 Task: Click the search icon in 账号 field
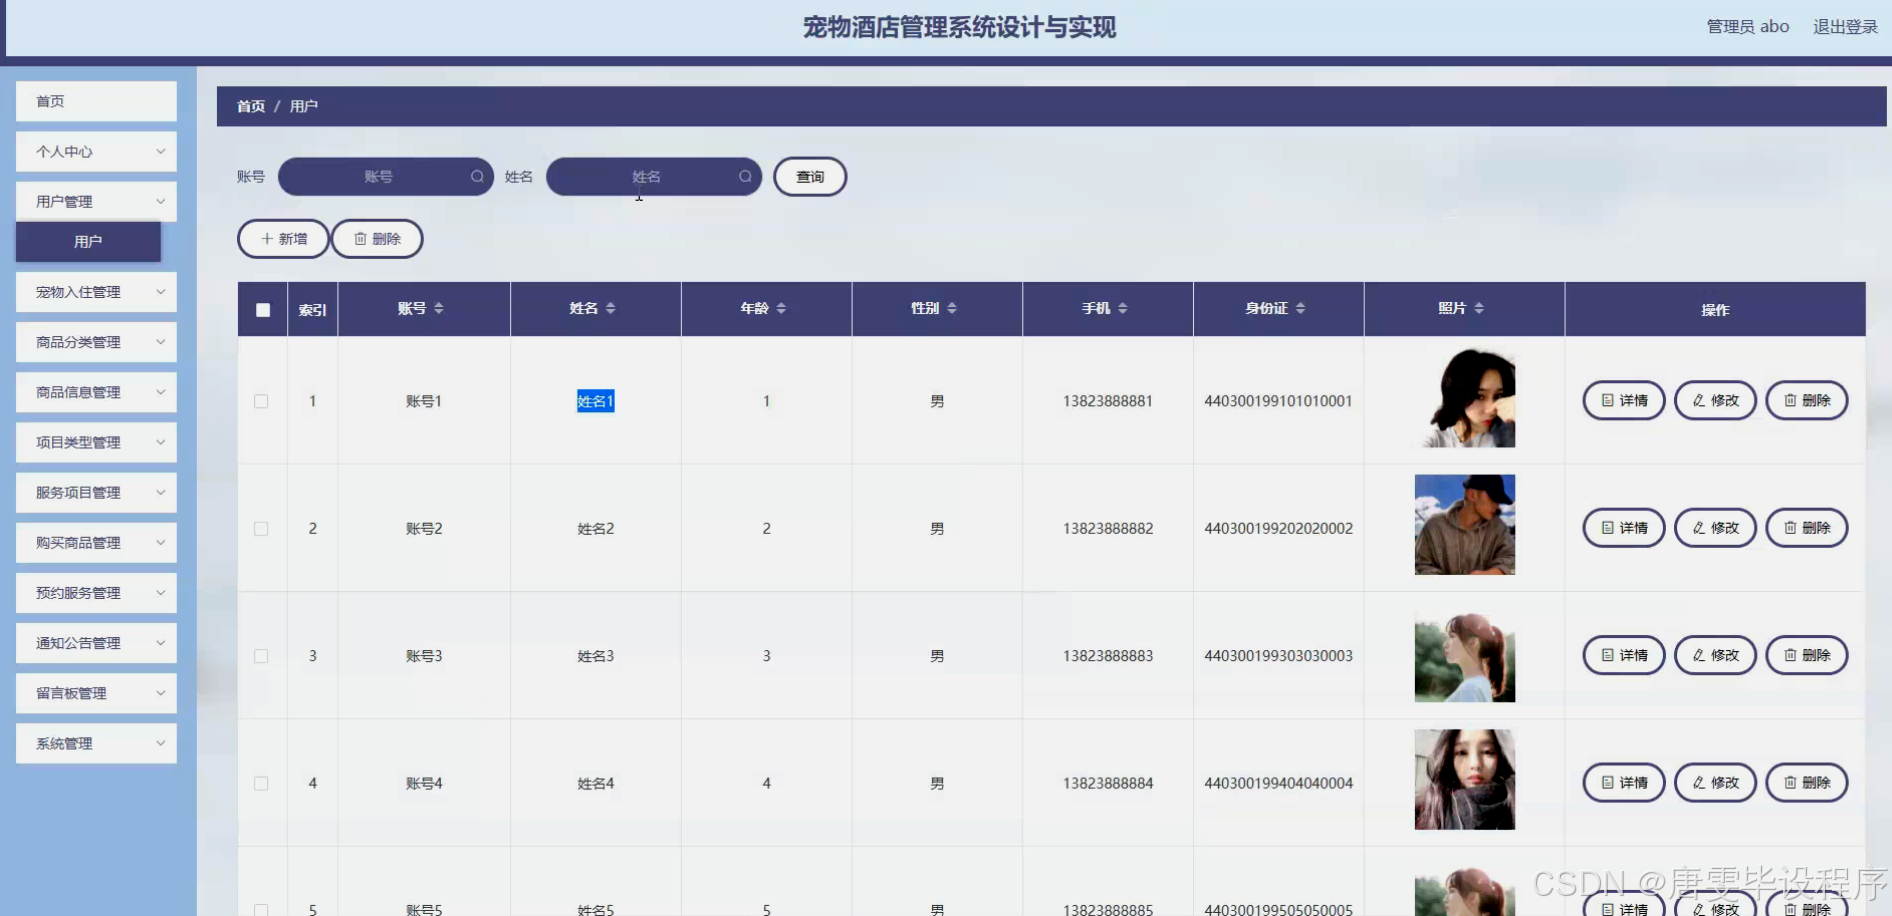click(x=477, y=177)
